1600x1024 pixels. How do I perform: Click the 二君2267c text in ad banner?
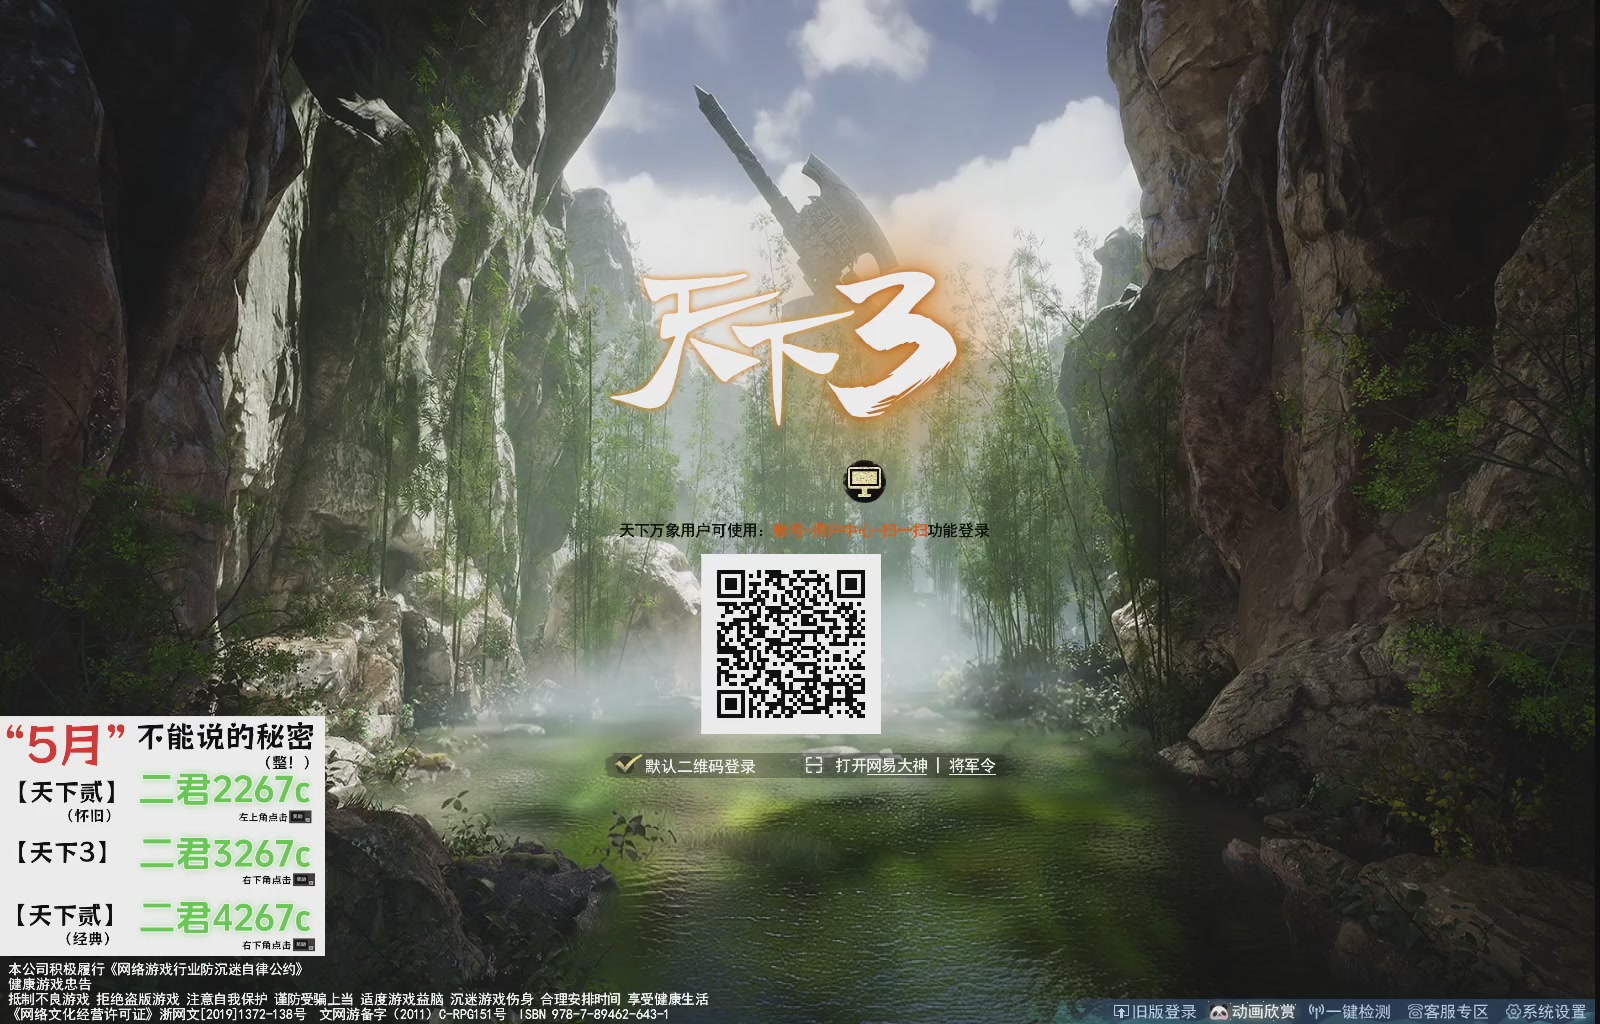[x=225, y=790]
